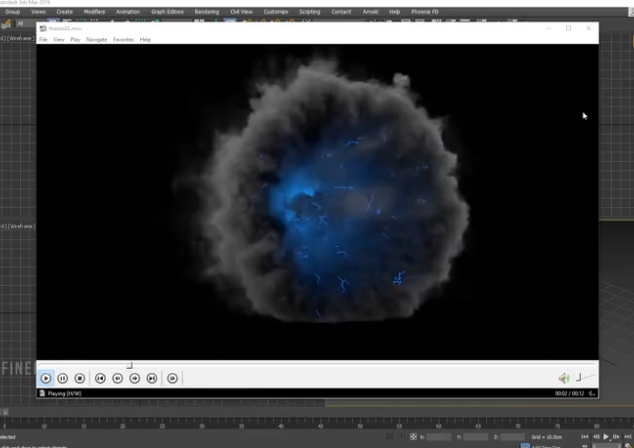
Task: Mute audio via the speaker icon
Action: (x=564, y=378)
